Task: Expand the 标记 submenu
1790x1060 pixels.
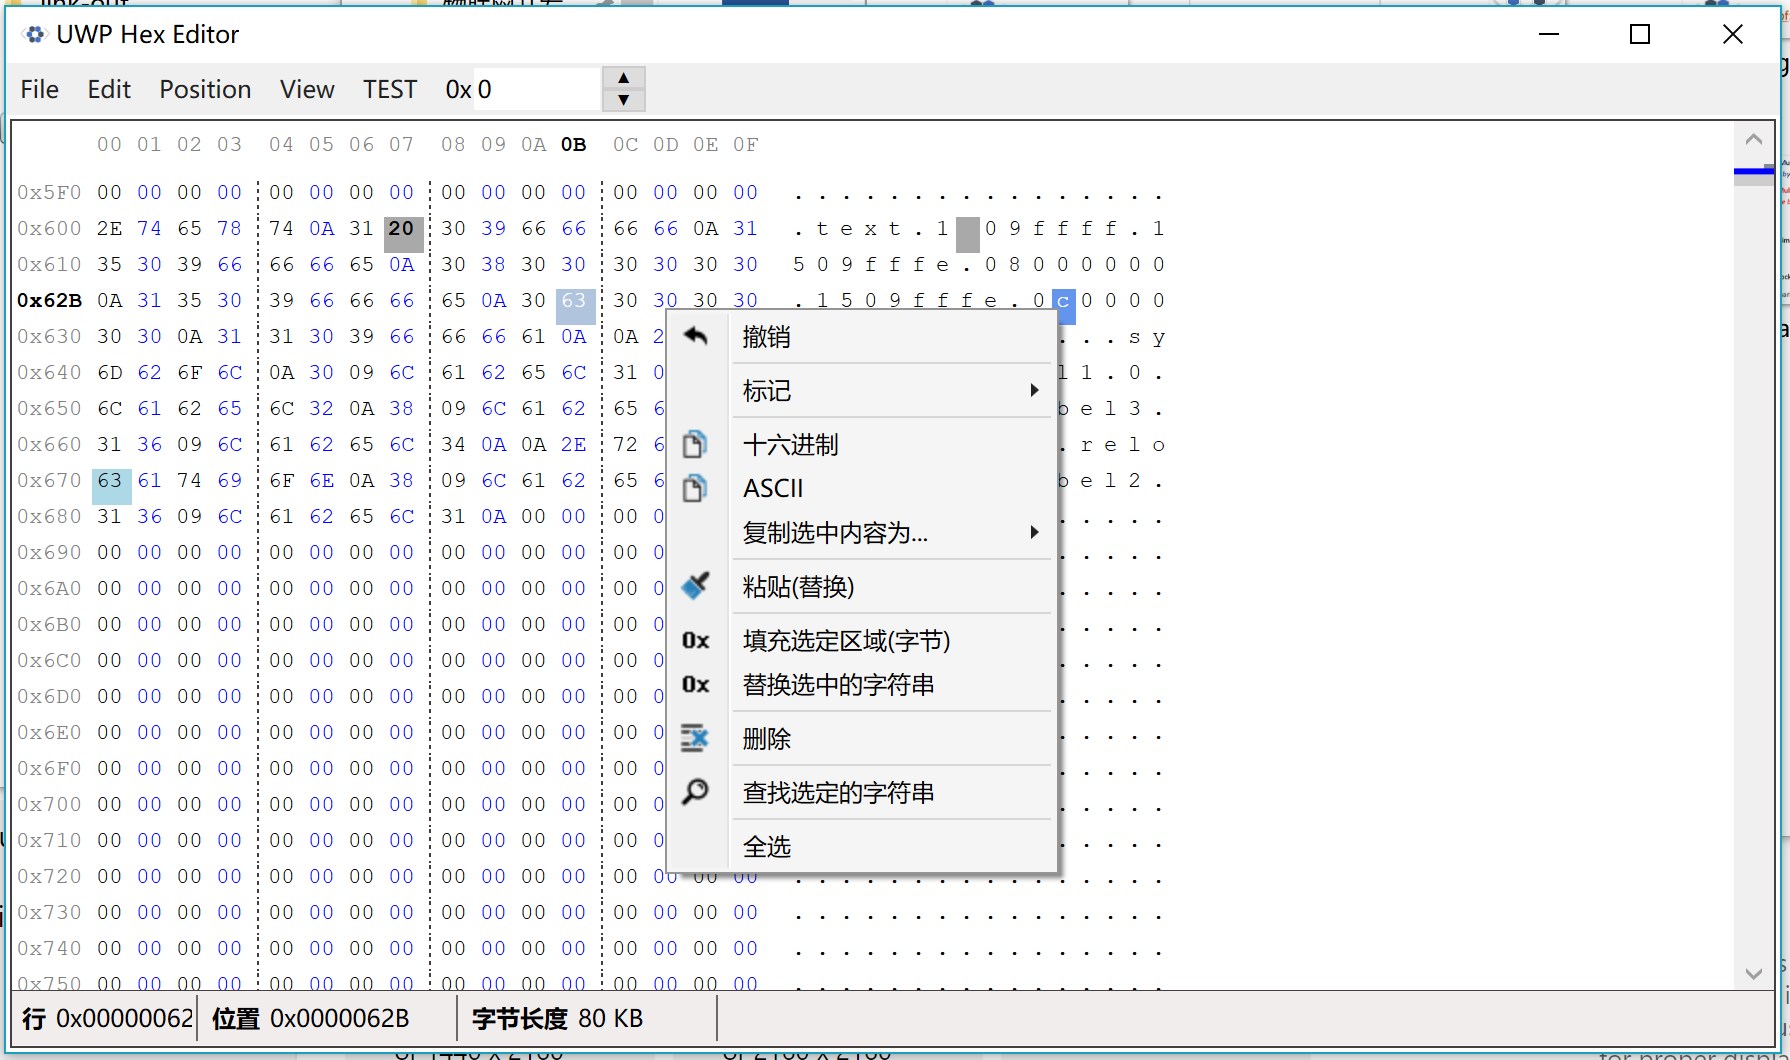Action: (x=862, y=390)
